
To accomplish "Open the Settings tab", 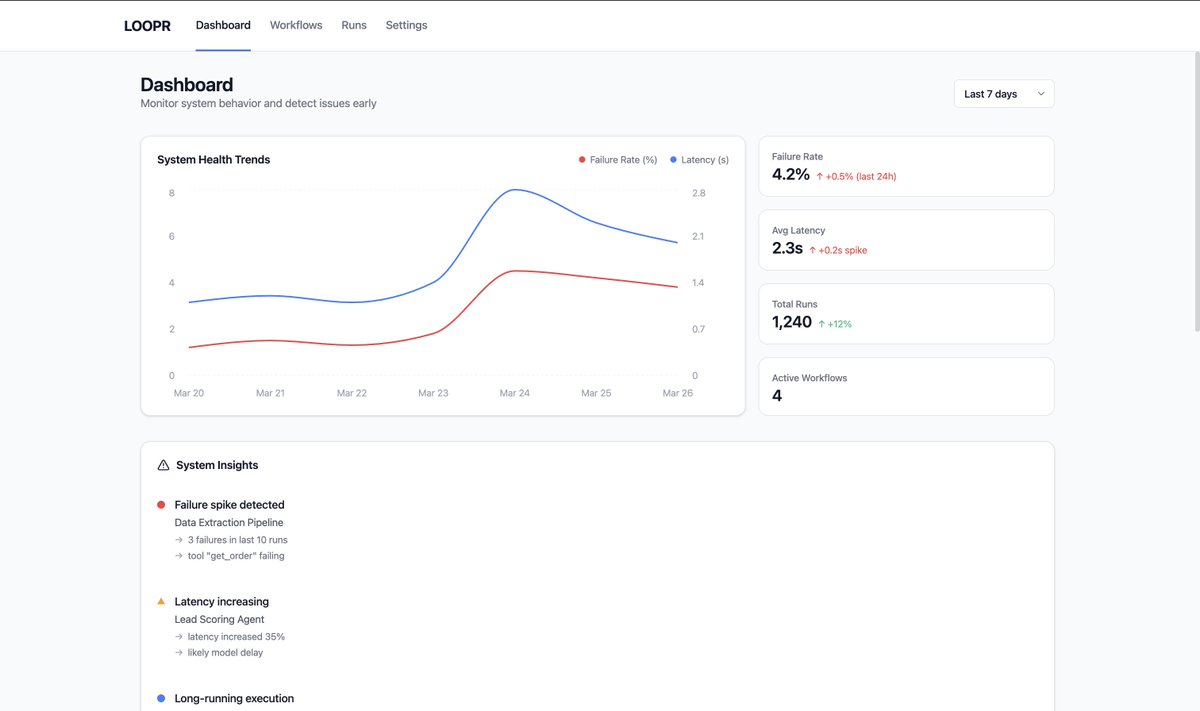I will click(406, 25).
